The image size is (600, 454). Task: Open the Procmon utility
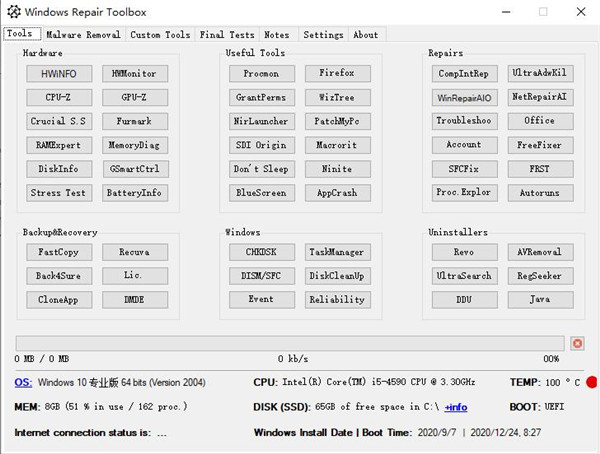[x=261, y=73]
